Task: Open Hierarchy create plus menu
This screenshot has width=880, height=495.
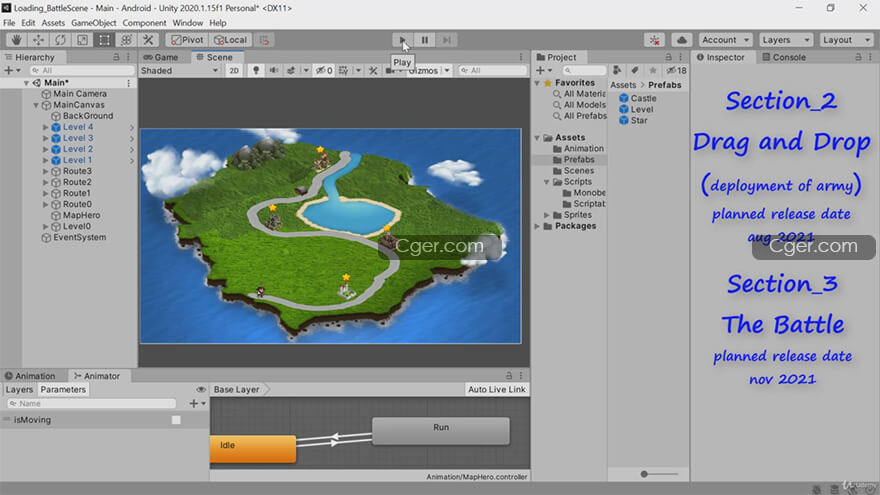Action: pos(12,71)
